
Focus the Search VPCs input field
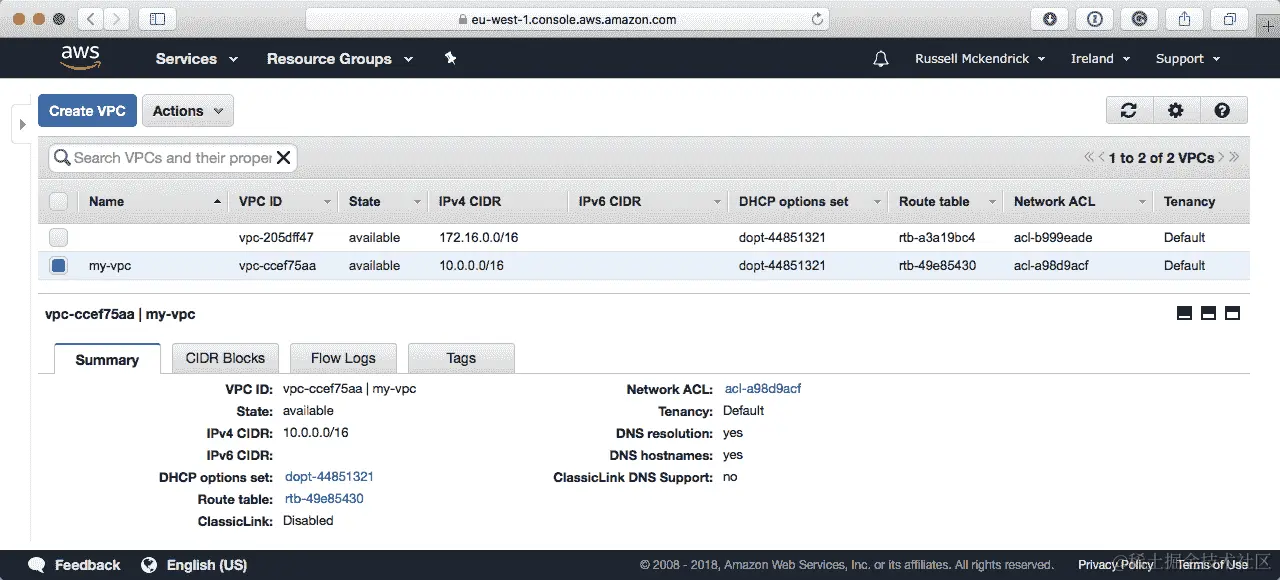(172, 158)
